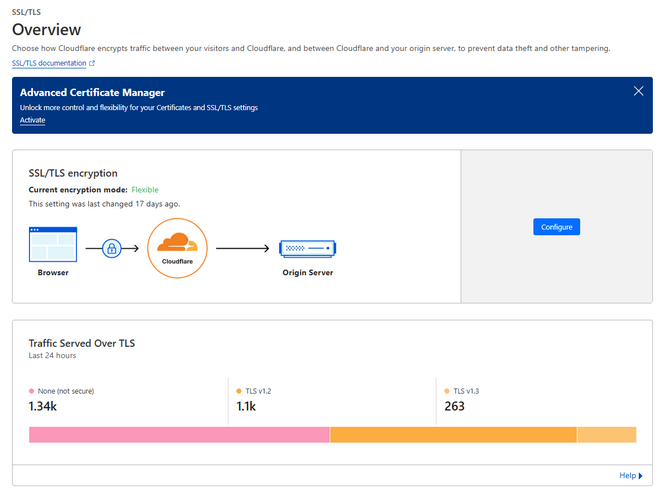Click the pink None (not secure) bar segment

[179, 434]
